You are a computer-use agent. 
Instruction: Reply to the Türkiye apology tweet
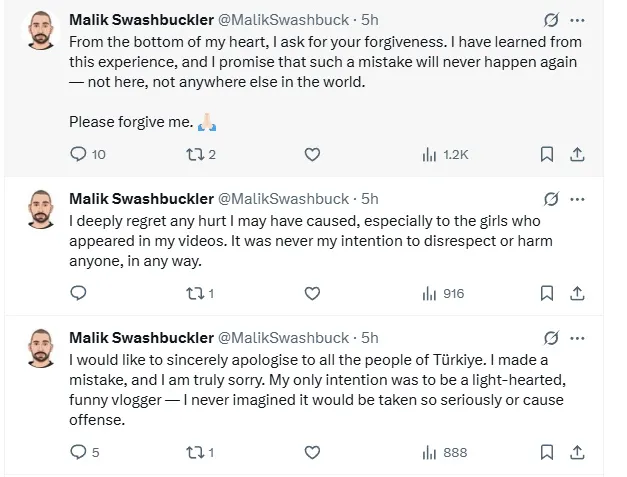click(x=80, y=452)
